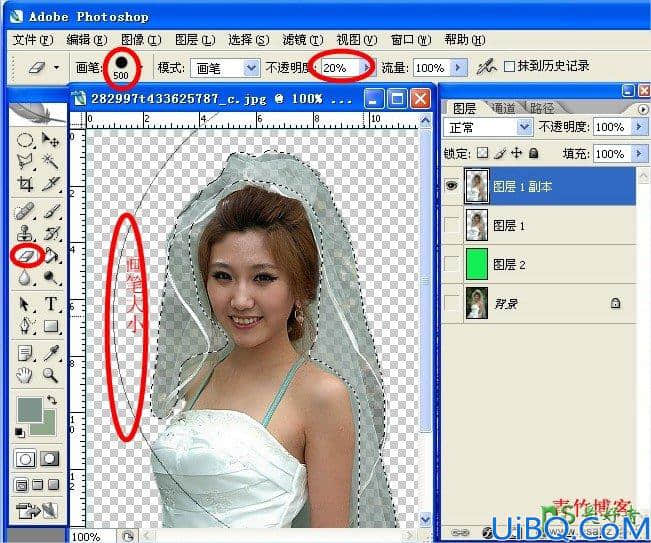This screenshot has width=651, height=543.
Task: Select the Type tool
Action: tap(51, 304)
